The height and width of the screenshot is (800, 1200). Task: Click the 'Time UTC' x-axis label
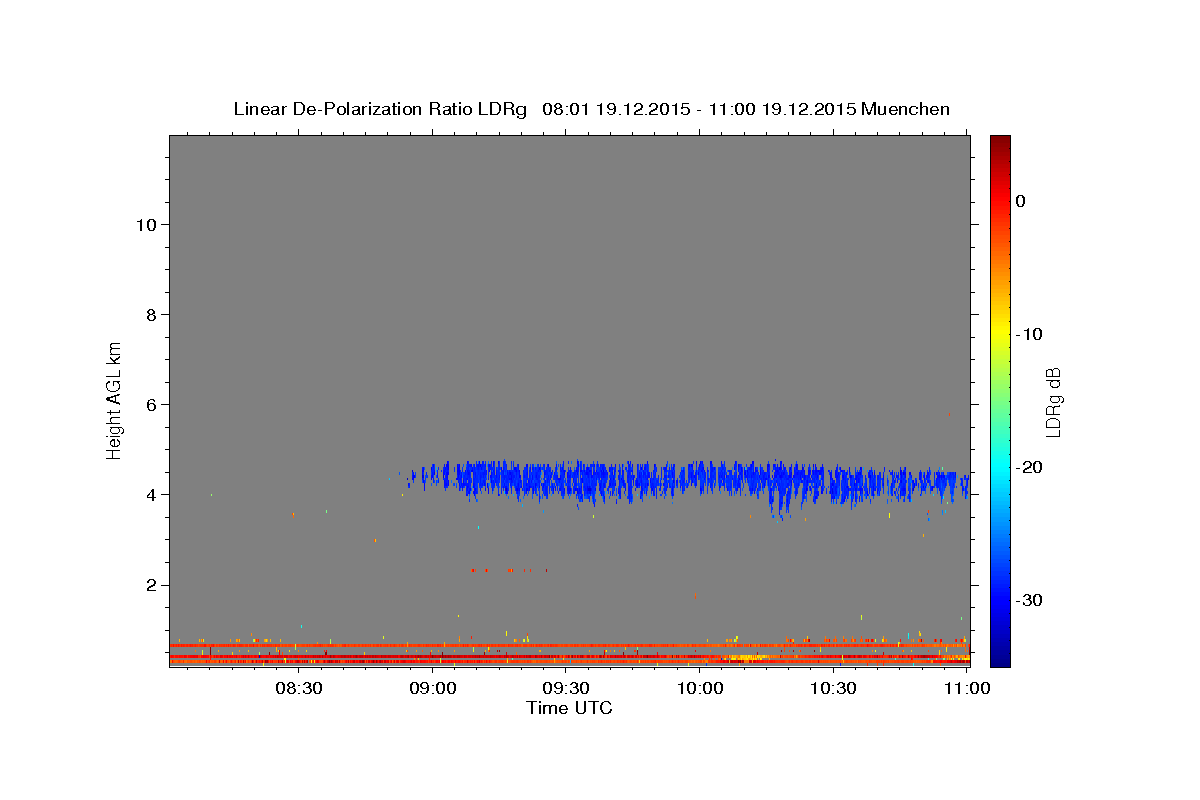(x=569, y=708)
